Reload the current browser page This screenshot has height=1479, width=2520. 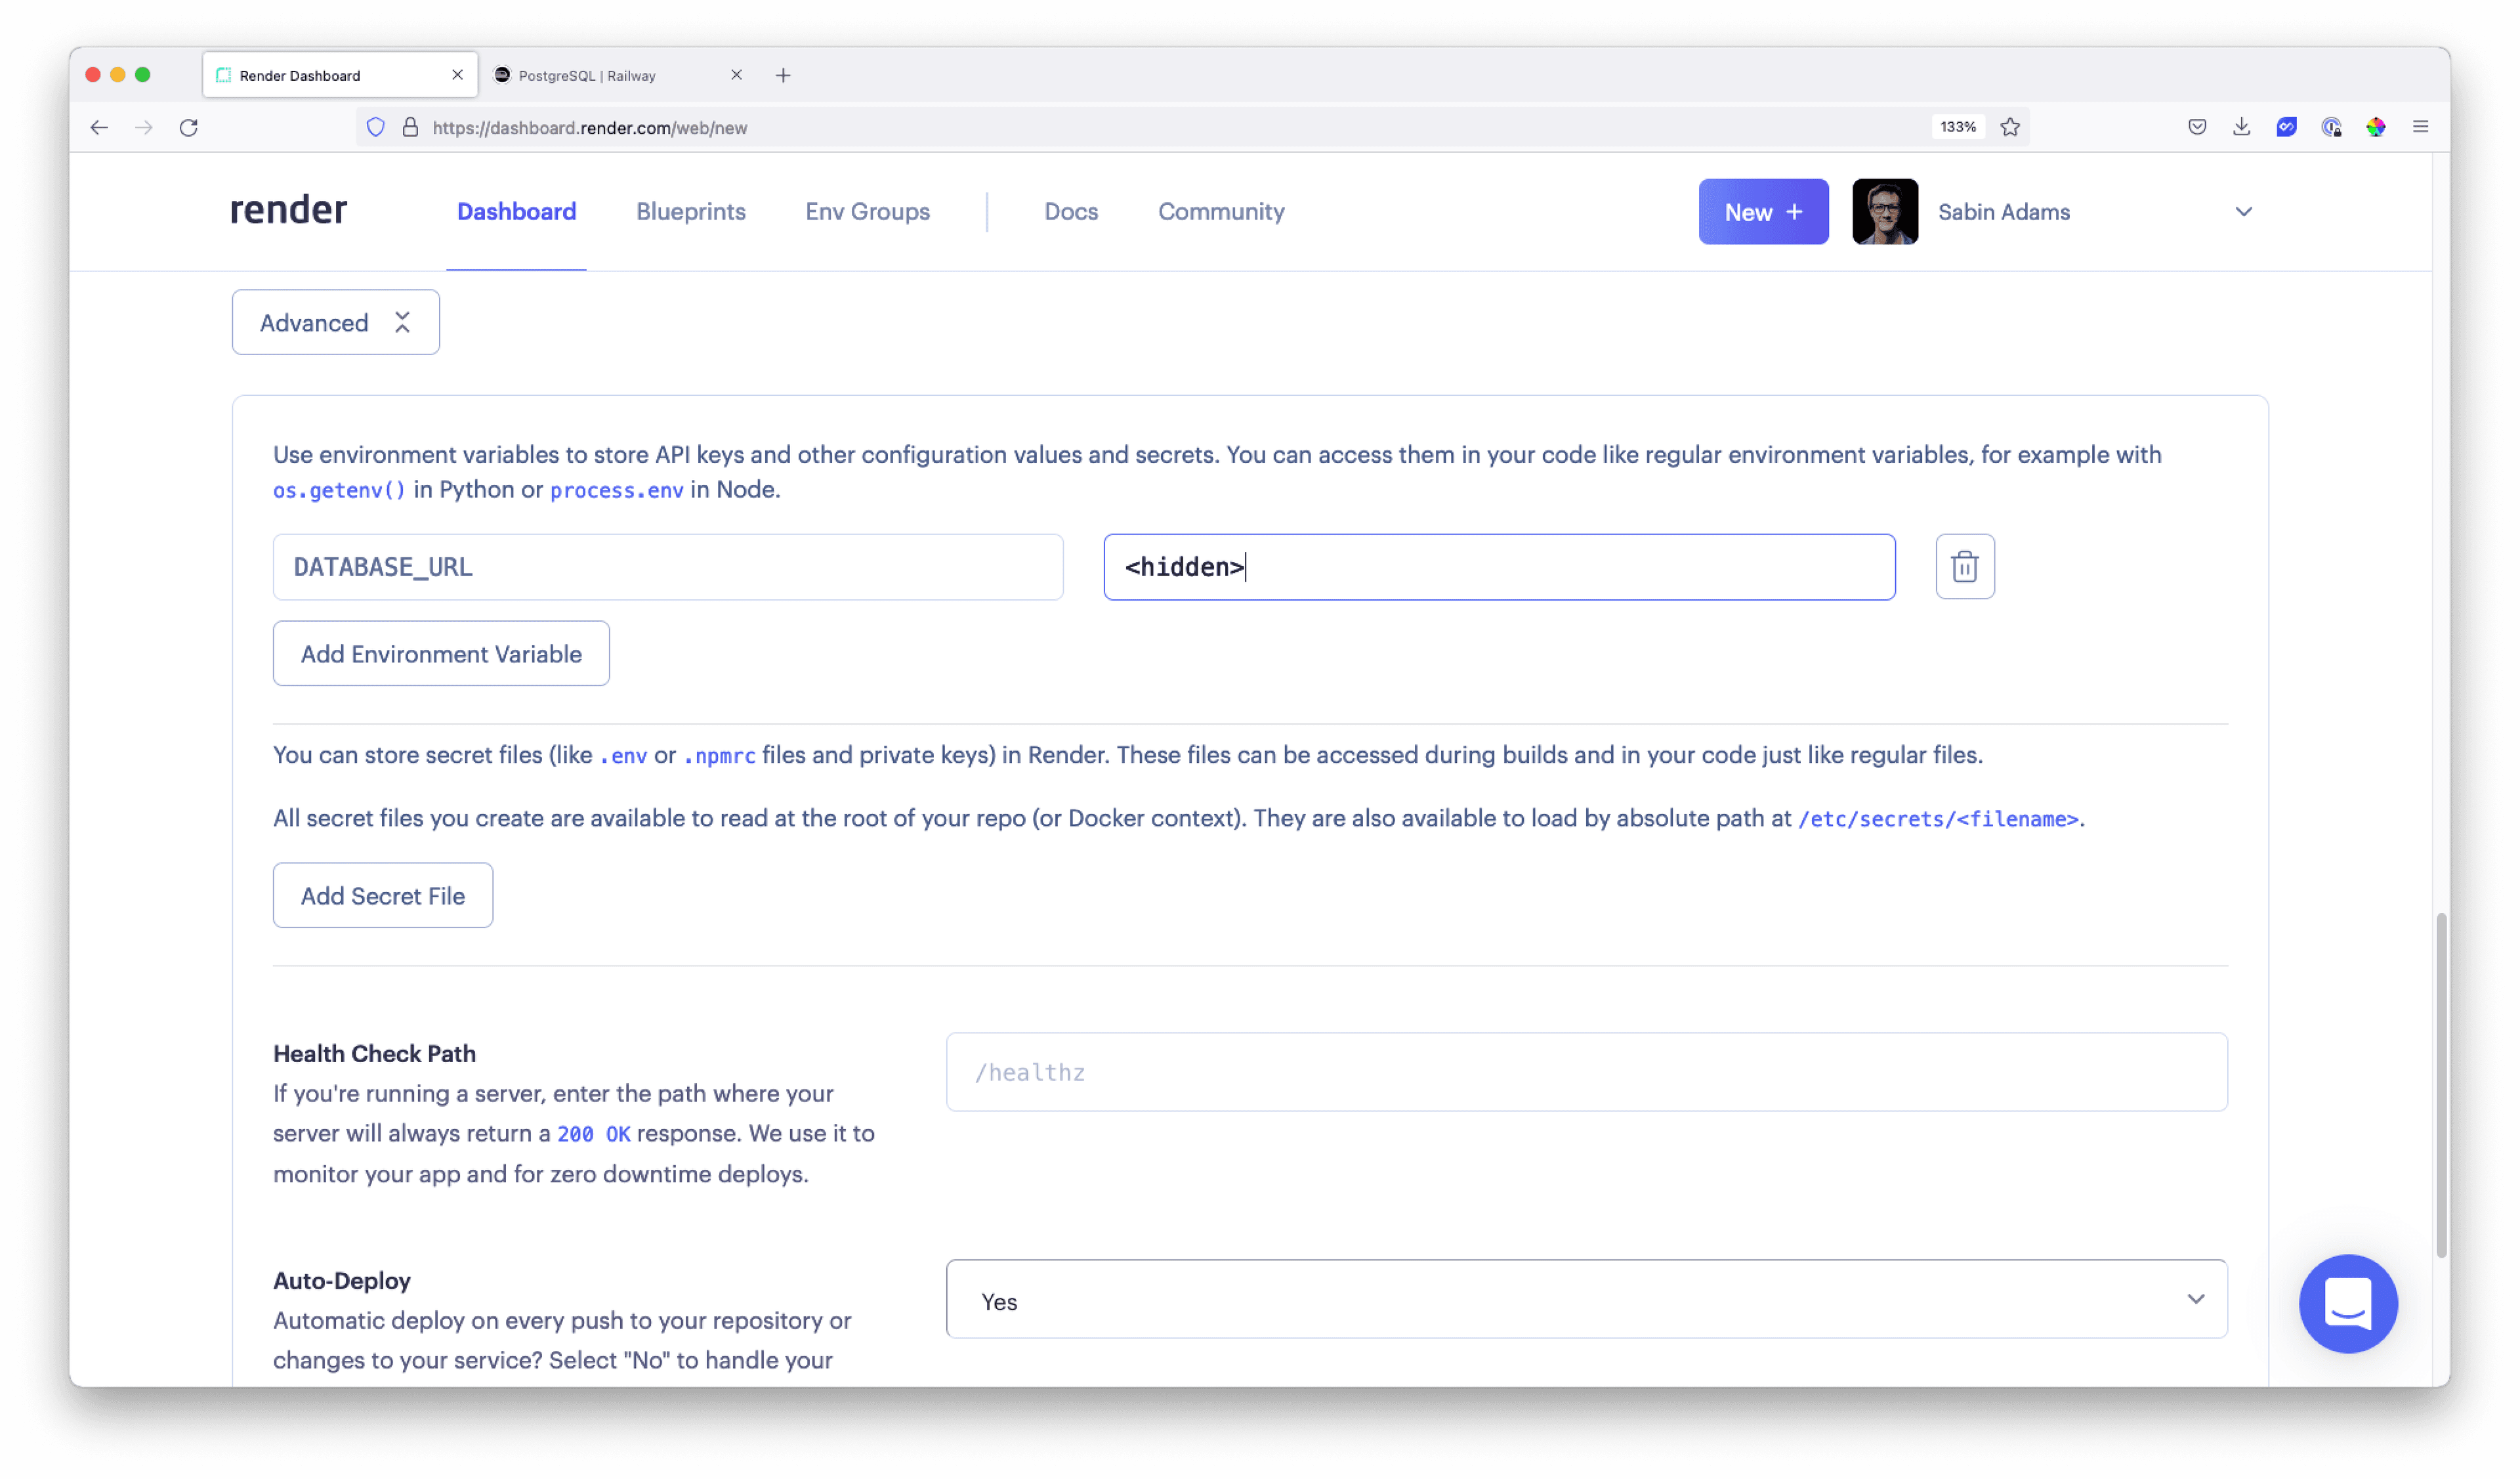pos(189,127)
